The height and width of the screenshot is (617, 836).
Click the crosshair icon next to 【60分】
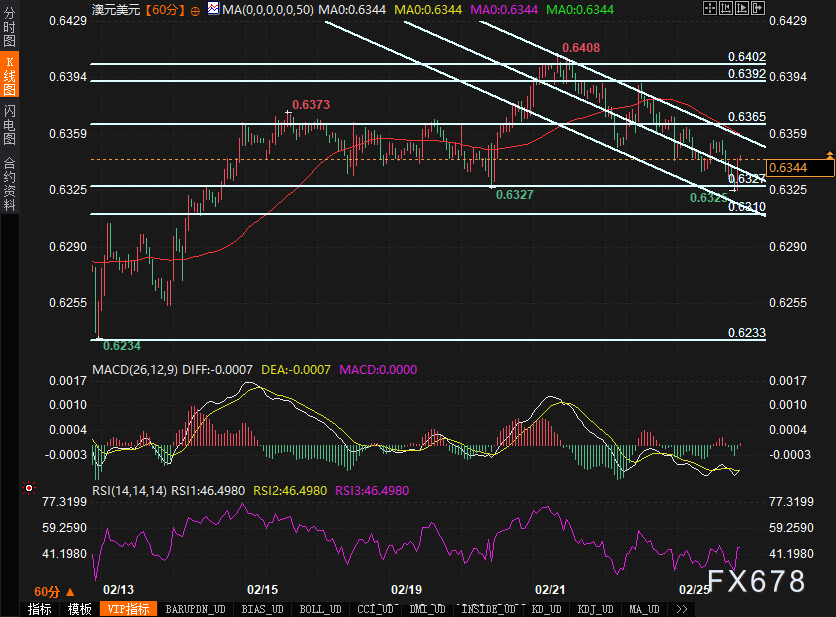pos(194,9)
